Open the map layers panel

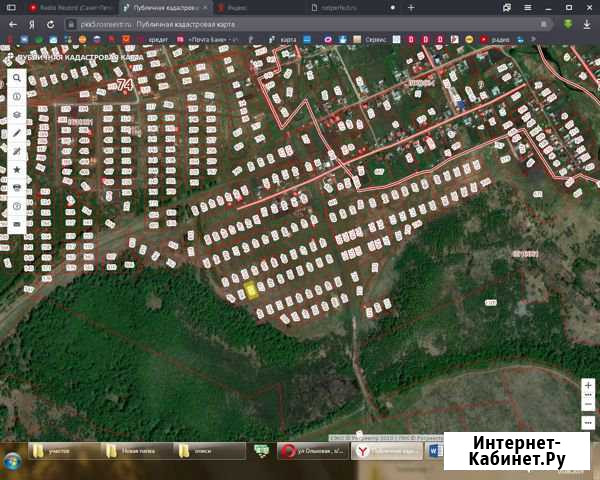17,114
